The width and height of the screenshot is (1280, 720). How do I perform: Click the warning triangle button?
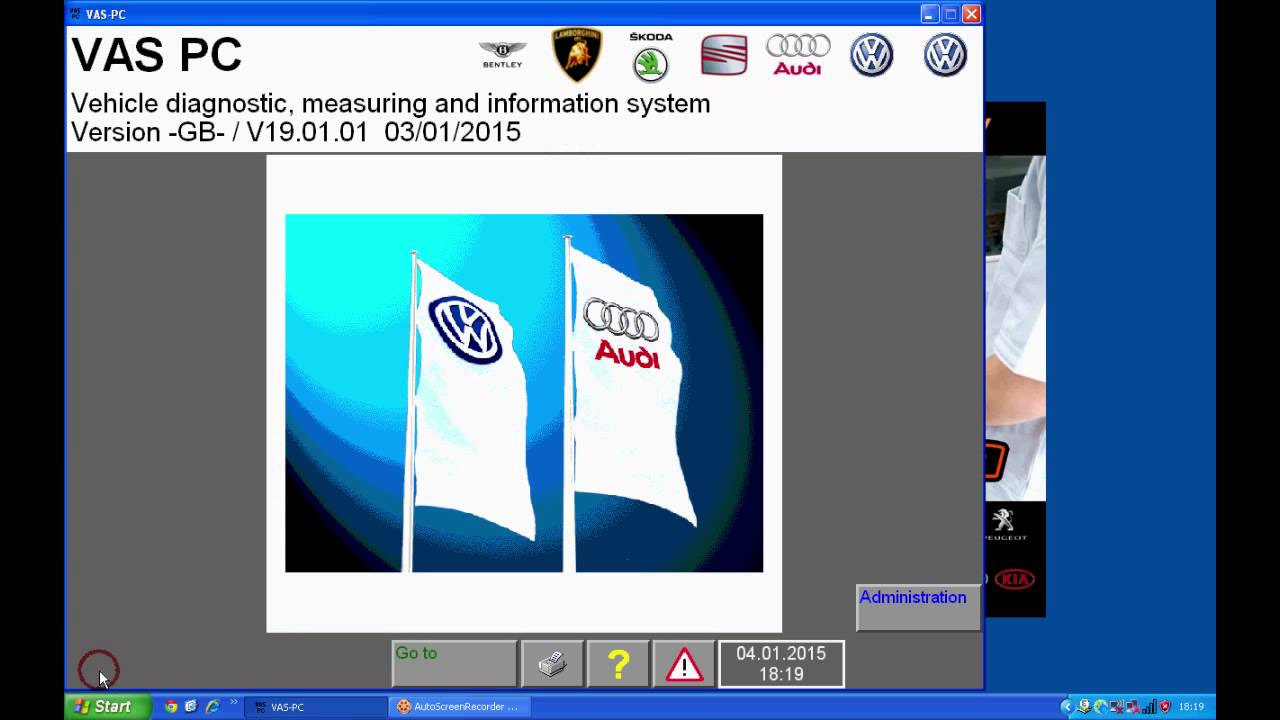tap(684, 664)
